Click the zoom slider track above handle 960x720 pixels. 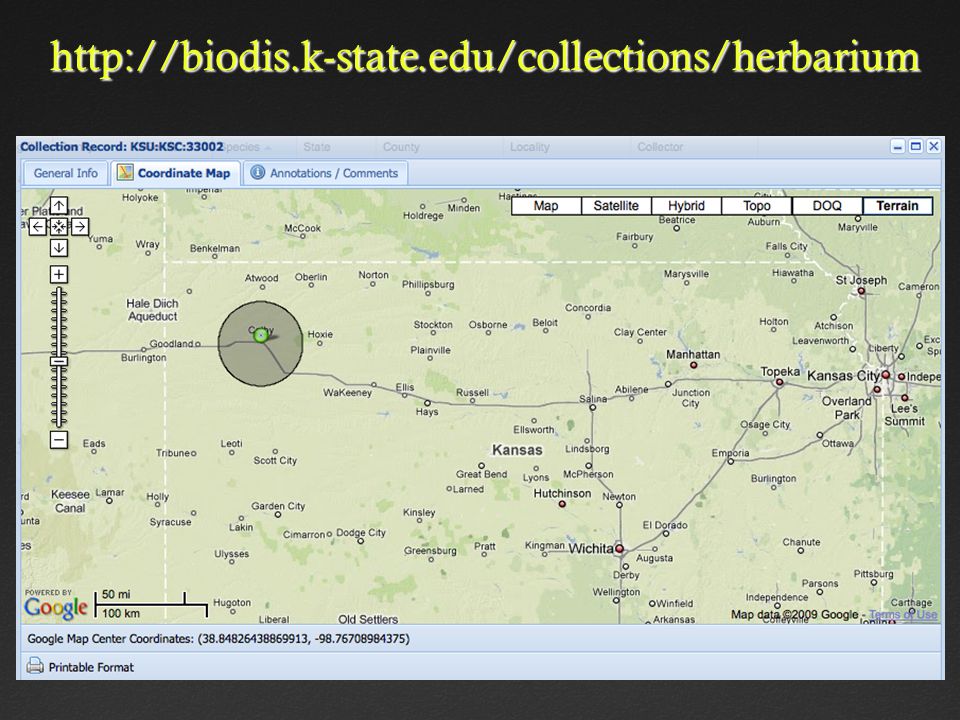coord(59,321)
